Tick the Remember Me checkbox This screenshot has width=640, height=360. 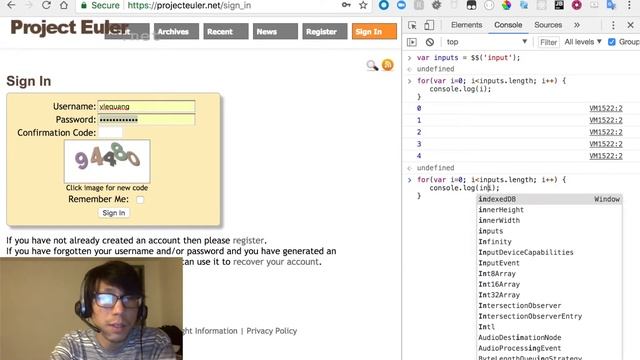click(140, 200)
